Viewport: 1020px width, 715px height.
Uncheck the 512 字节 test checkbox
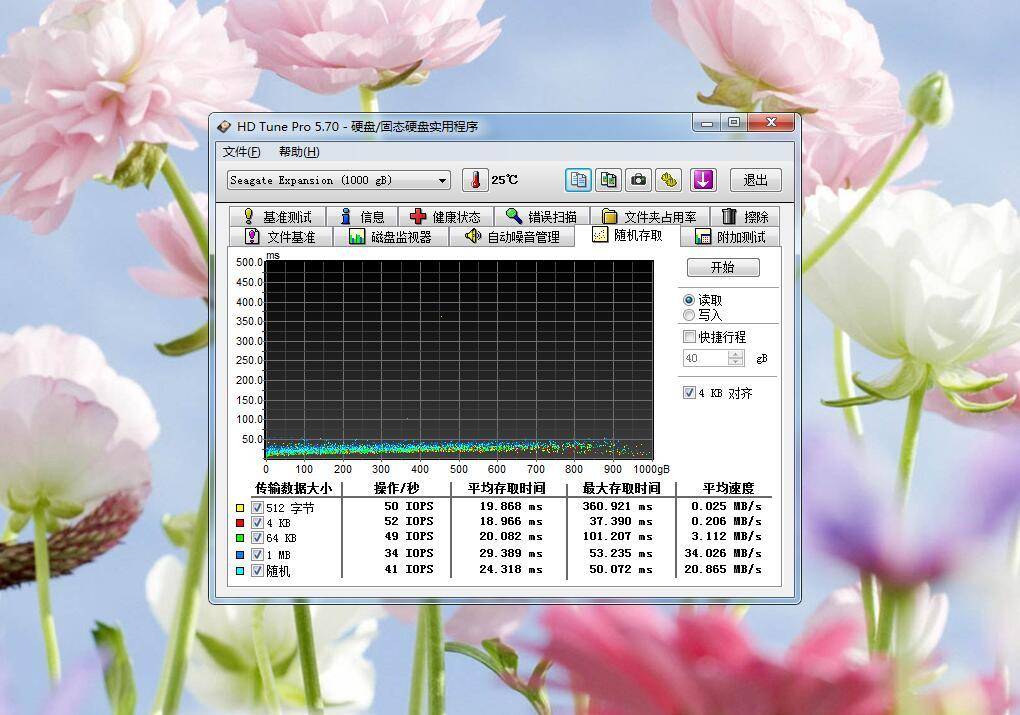click(x=256, y=507)
